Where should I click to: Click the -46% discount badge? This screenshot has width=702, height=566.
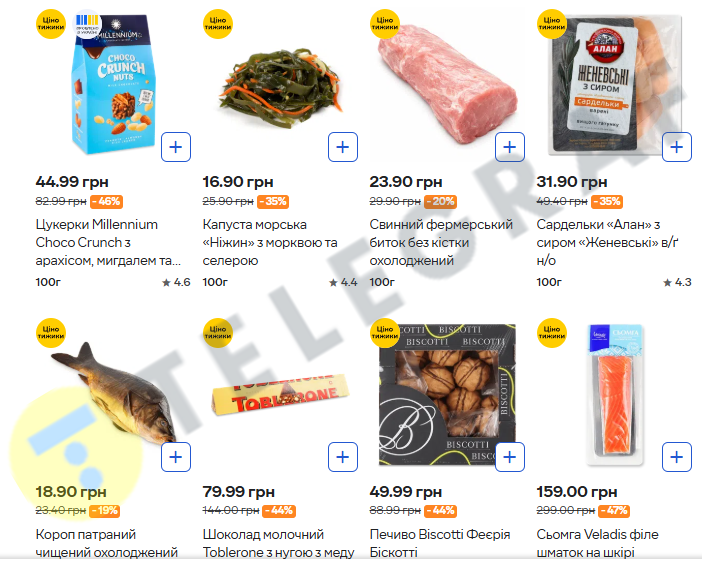click(x=106, y=202)
